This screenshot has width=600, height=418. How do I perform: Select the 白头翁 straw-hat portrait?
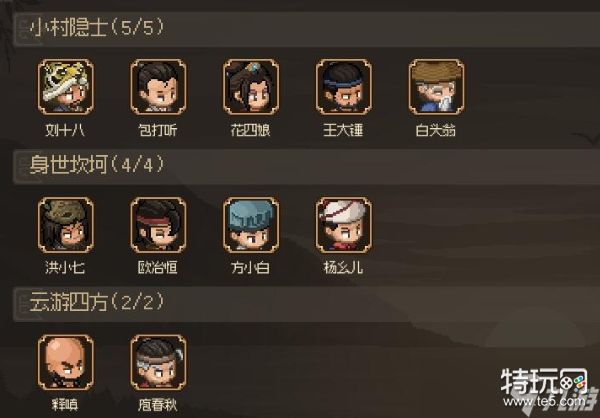[436, 87]
